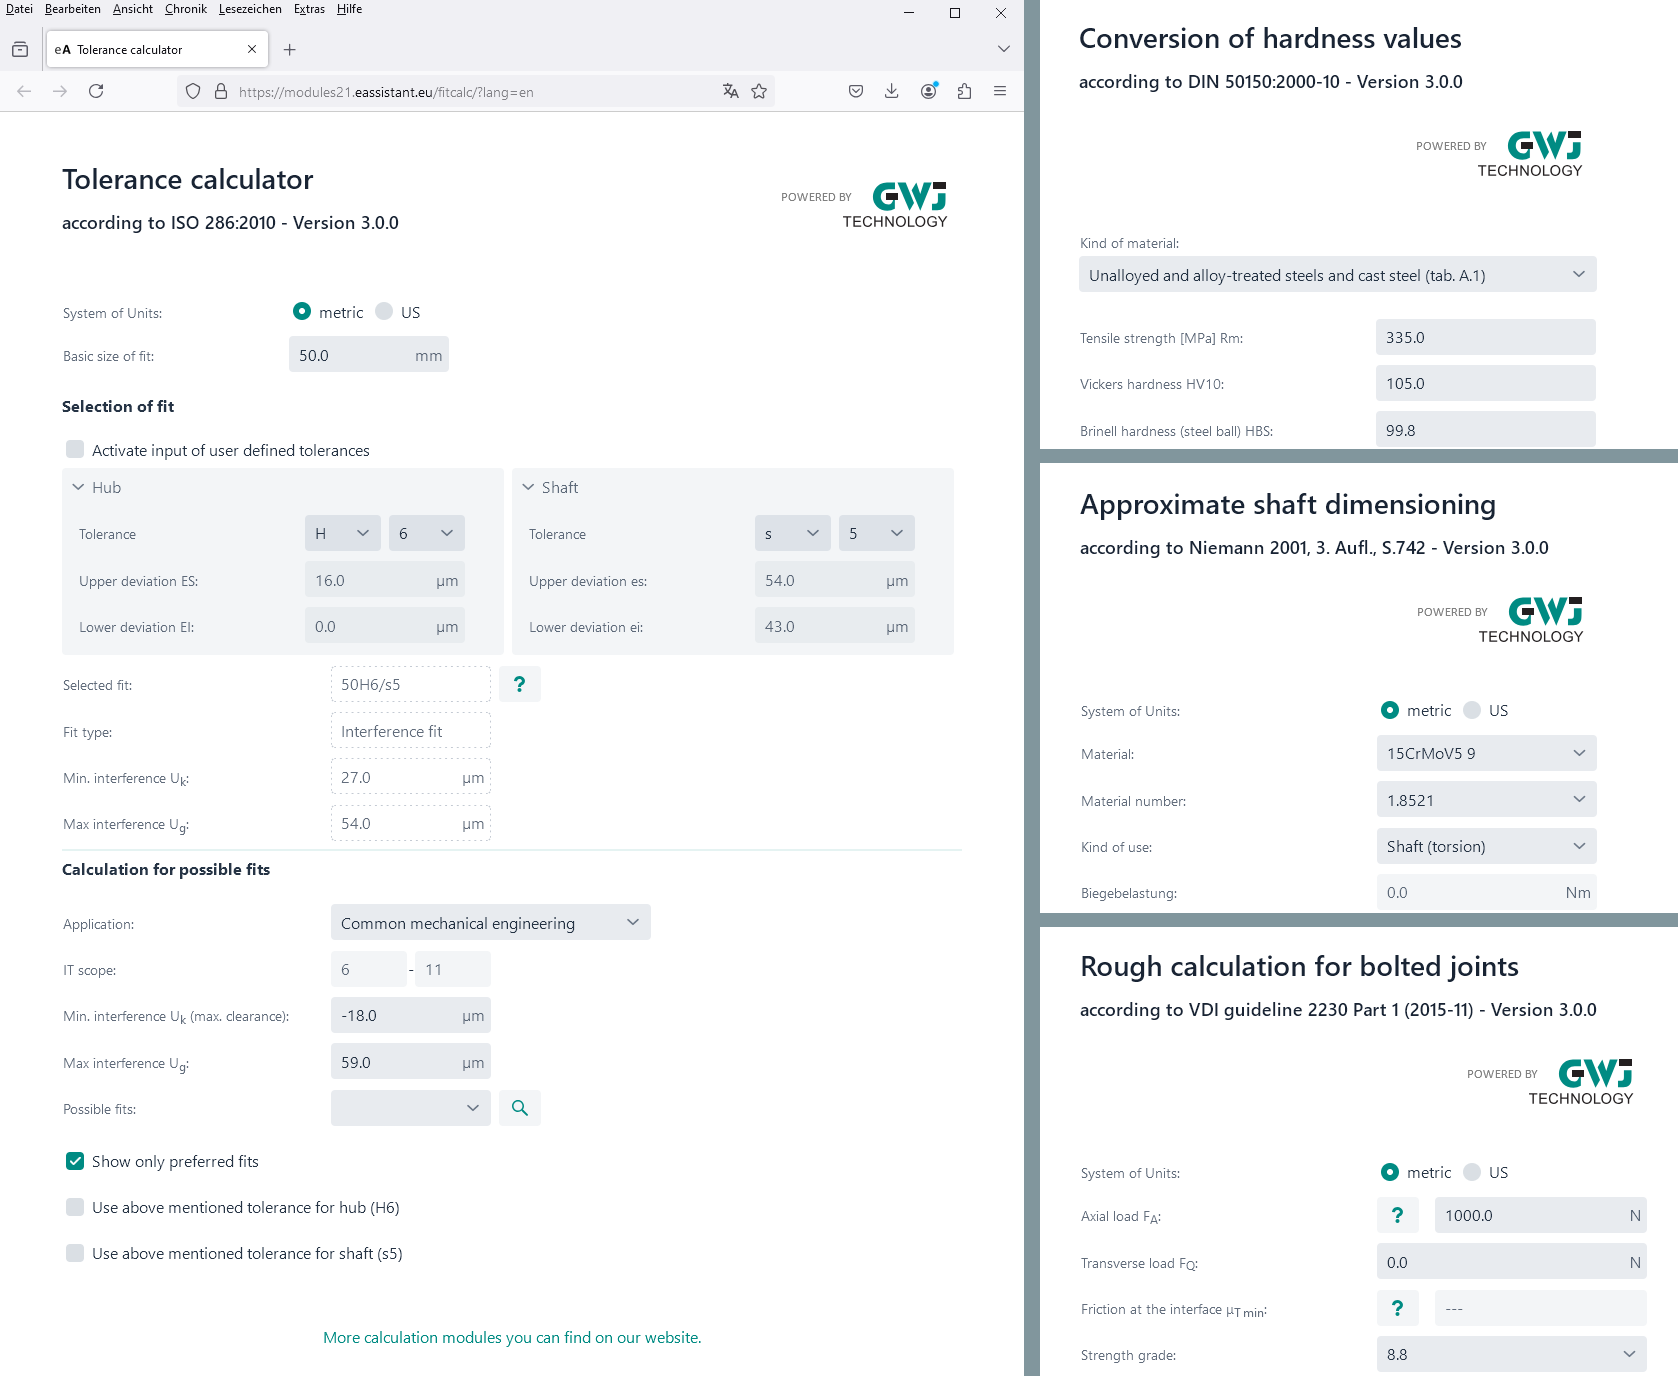Open the Hub tolerance letter dropdown

342,533
